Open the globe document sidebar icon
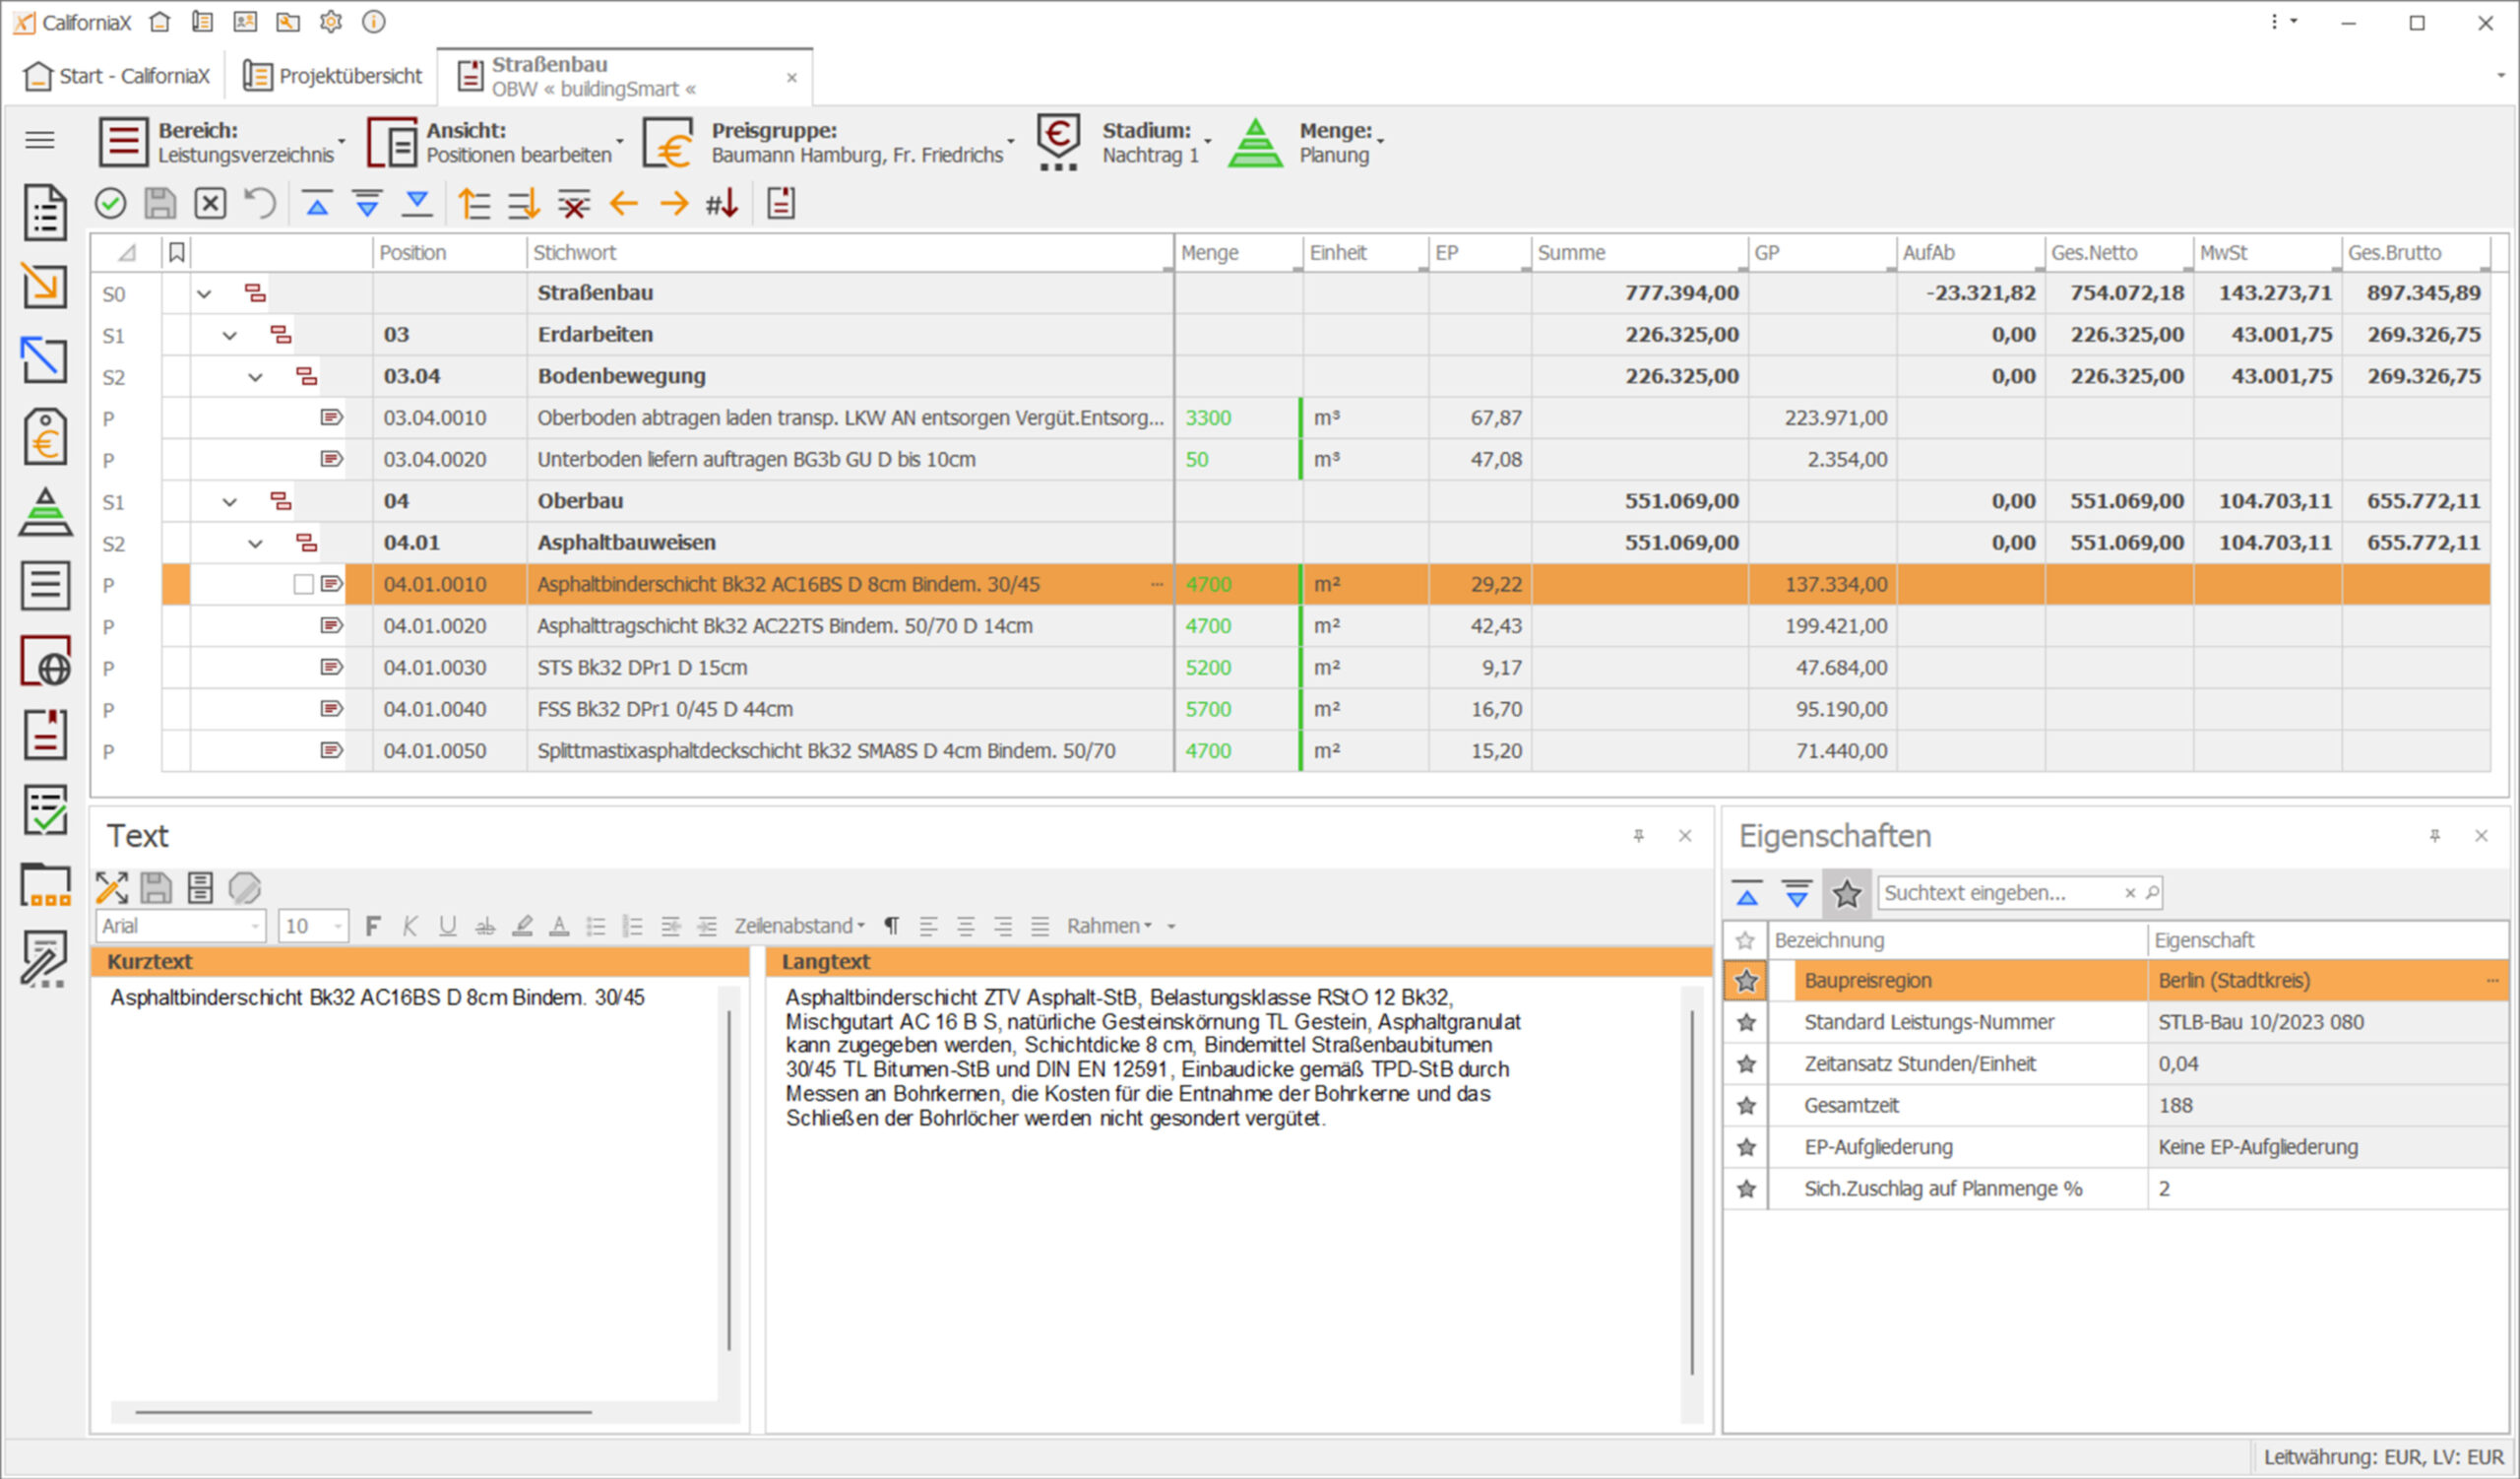This screenshot has width=2520, height=1479. tap(45, 662)
